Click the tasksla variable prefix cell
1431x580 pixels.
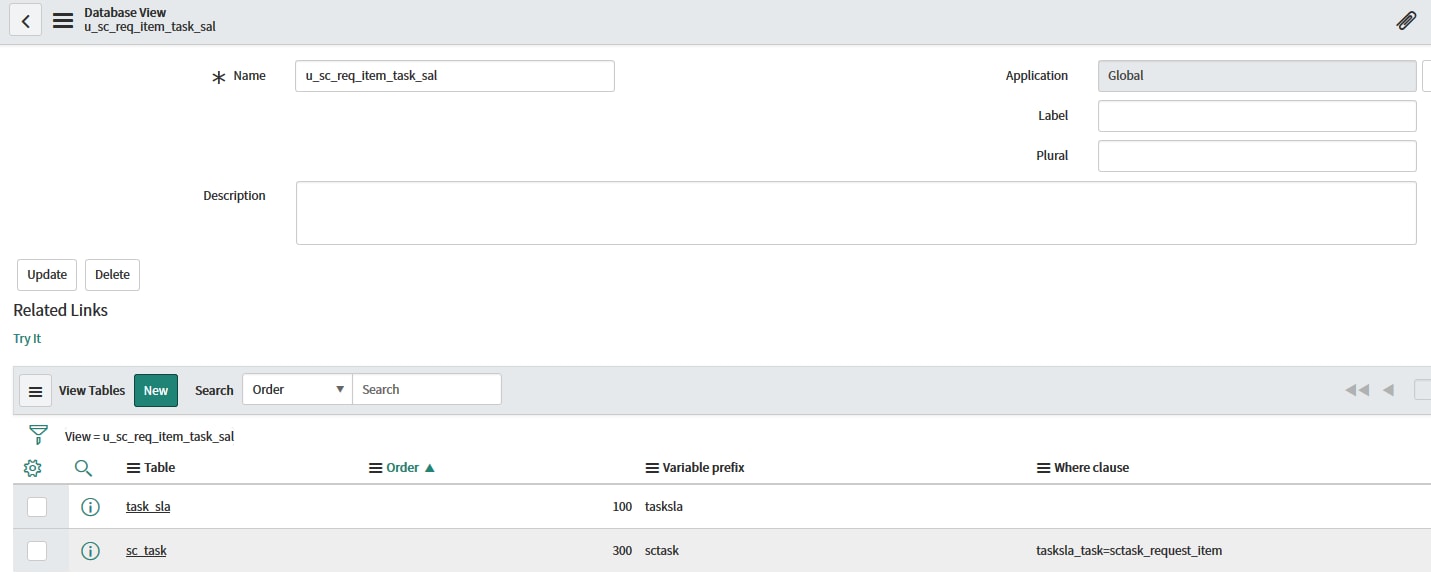click(664, 507)
